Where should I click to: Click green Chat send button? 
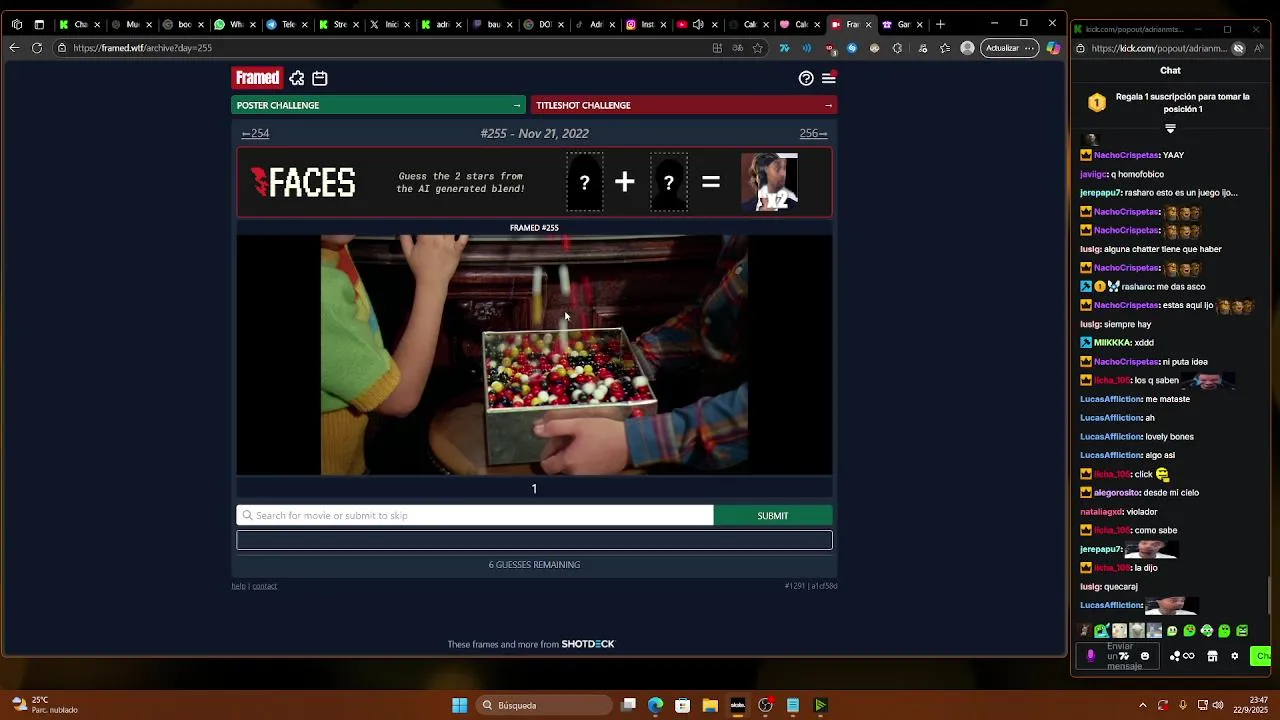tap(1260, 656)
